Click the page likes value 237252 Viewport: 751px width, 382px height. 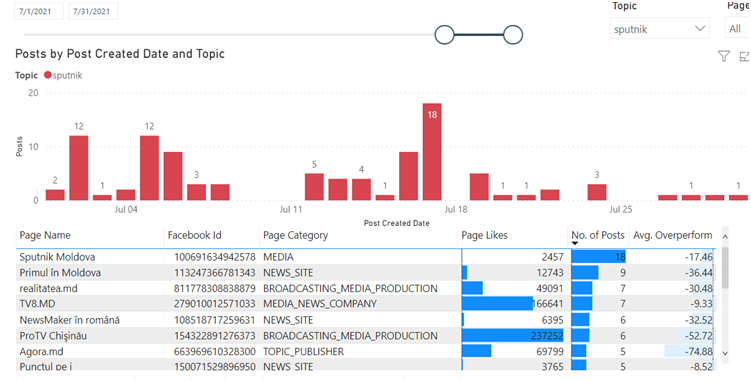coord(547,336)
